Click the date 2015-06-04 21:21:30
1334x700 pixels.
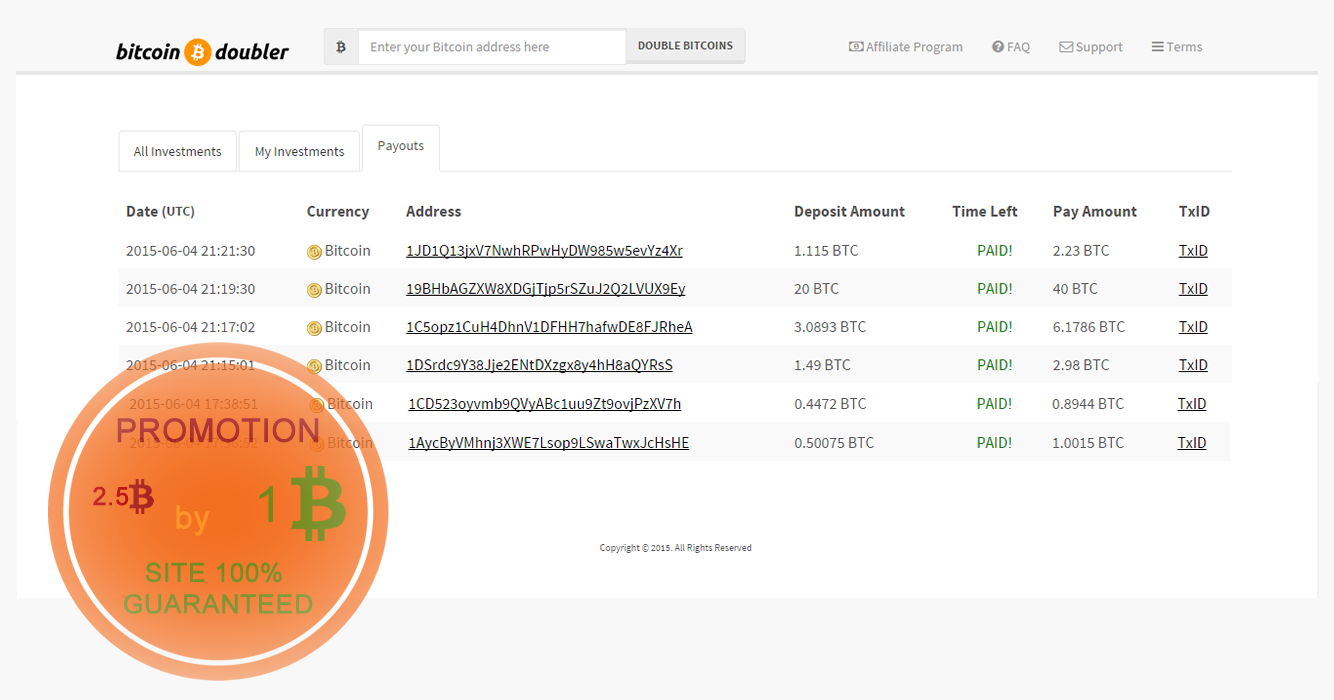point(190,251)
